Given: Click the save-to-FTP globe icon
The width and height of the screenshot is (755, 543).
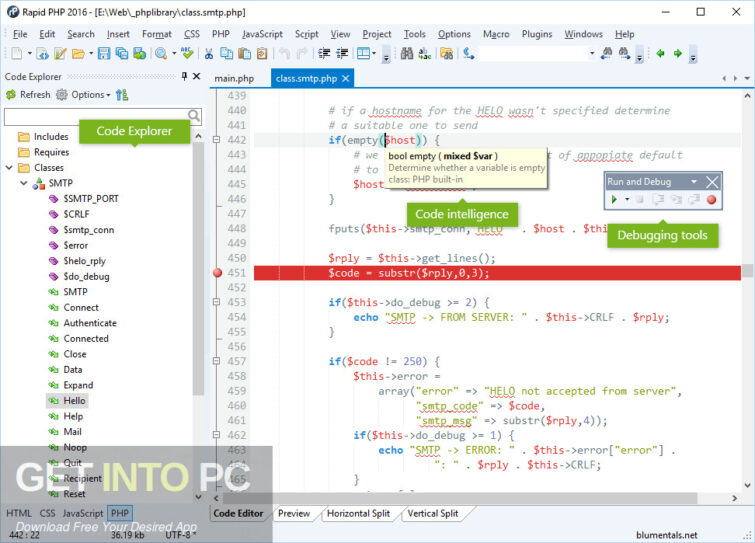Looking at the screenshot, I should point(140,53).
